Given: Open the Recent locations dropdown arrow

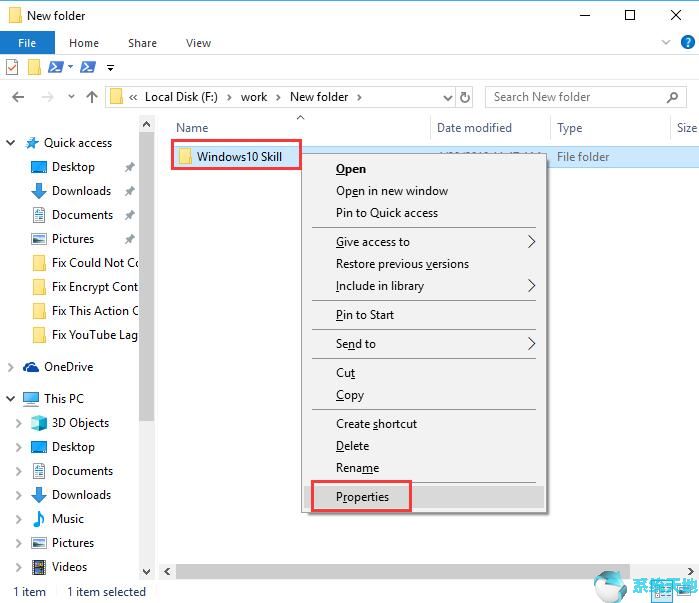Looking at the screenshot, I should (71, 97).
